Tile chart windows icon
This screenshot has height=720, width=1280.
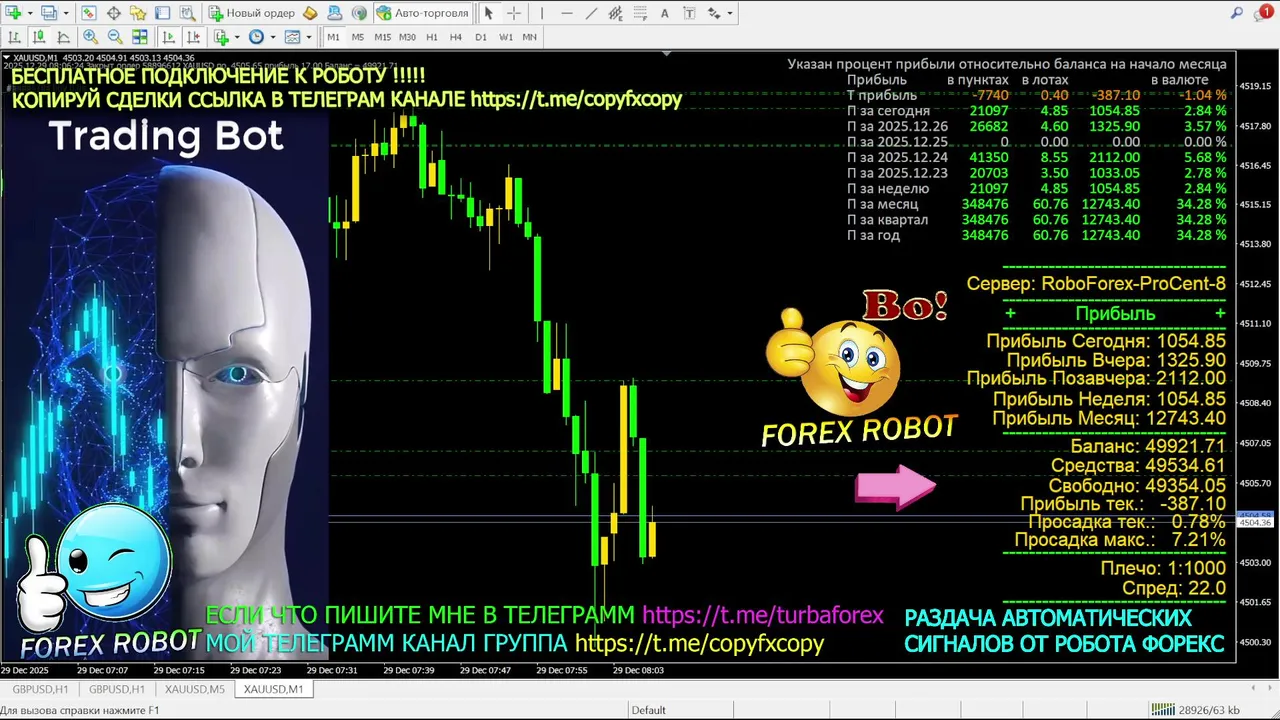tap(140, 37)
